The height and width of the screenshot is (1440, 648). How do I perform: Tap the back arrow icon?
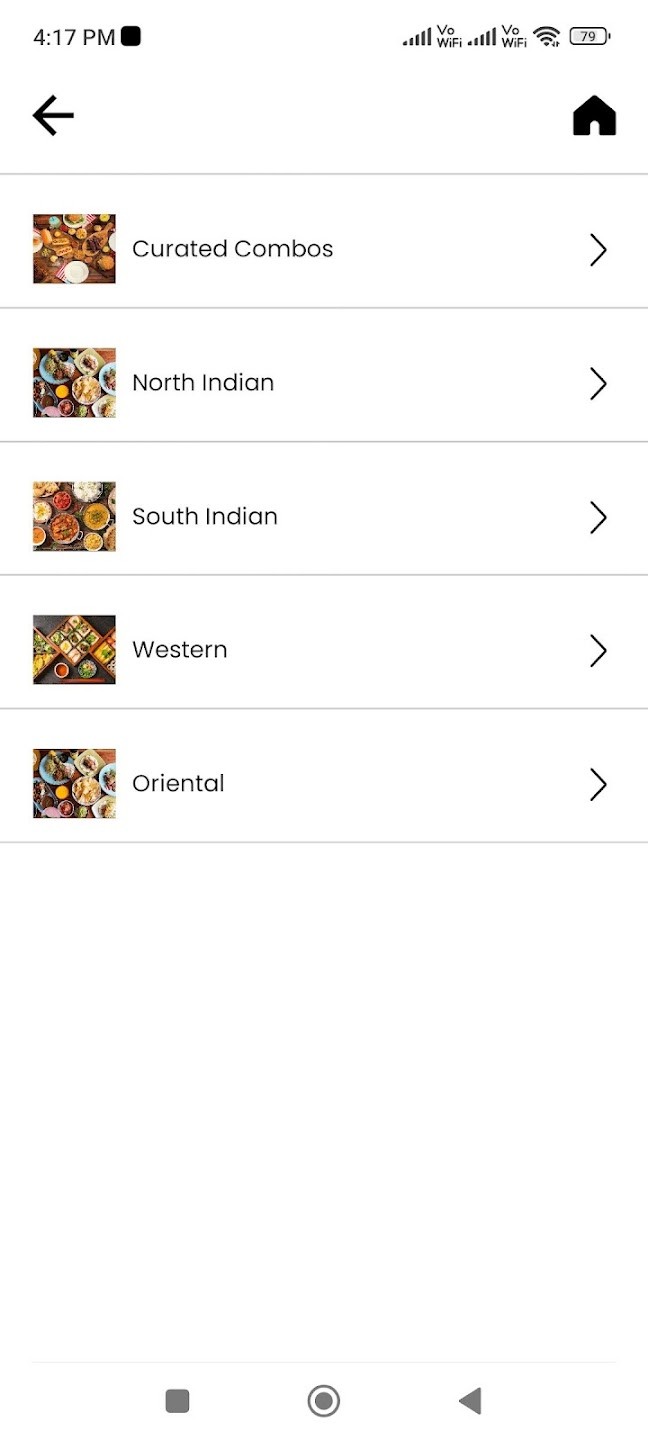click(x=53, y=116)
